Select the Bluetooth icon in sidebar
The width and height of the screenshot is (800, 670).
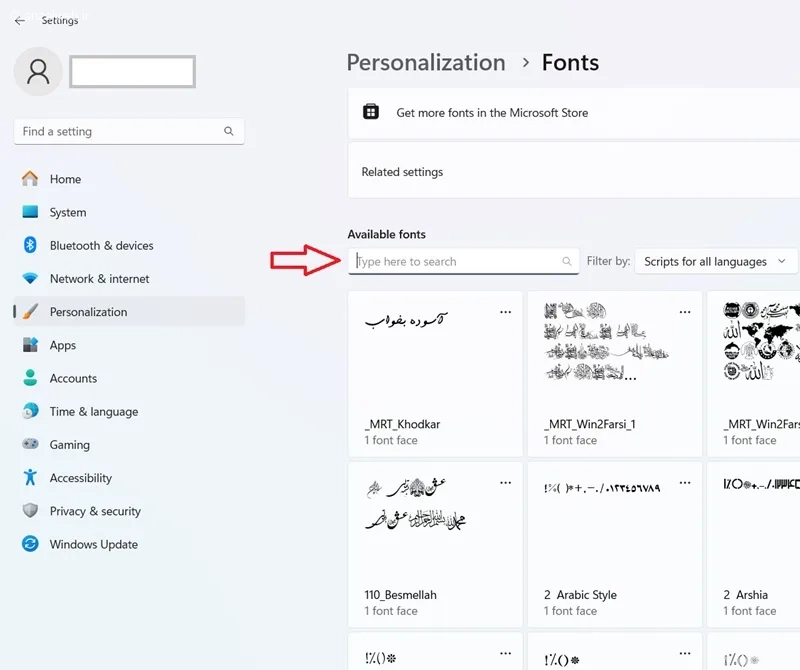30,245
